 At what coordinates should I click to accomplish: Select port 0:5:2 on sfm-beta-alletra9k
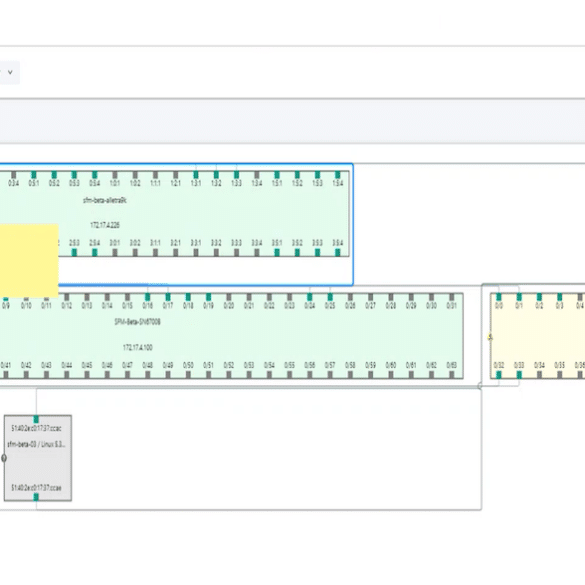tap(54, 175)
